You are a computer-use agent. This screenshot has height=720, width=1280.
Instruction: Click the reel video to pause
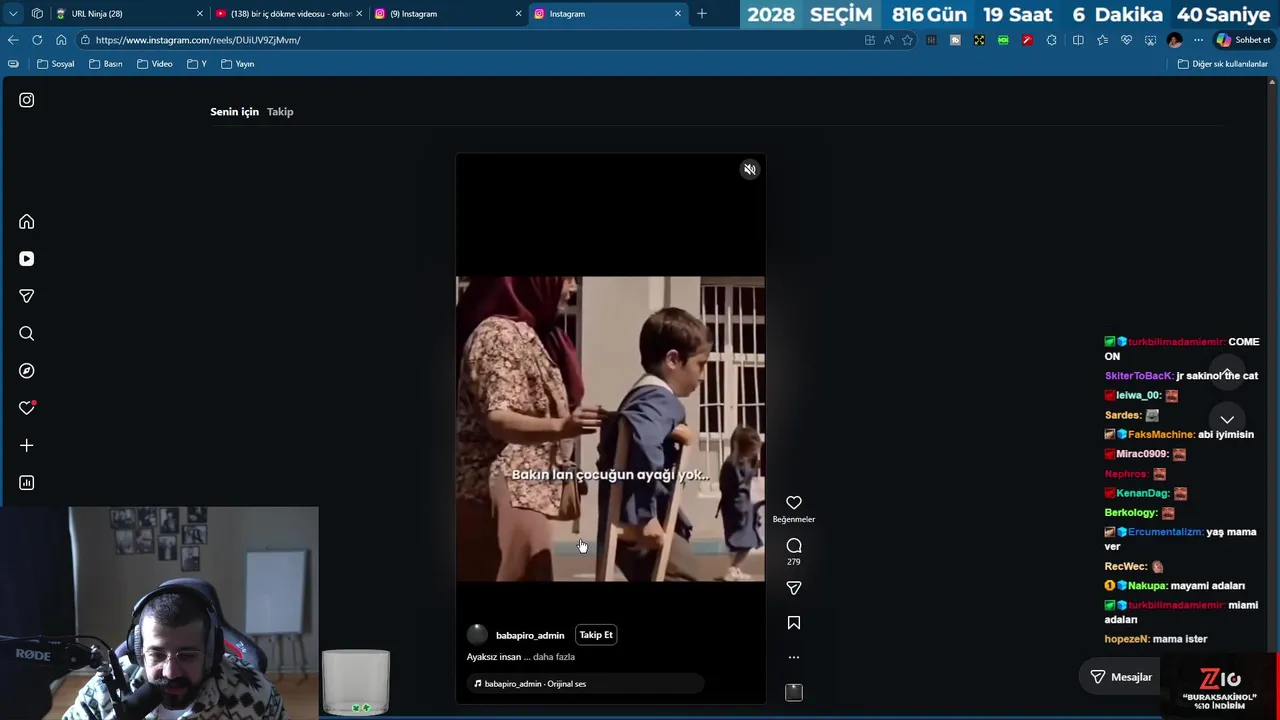click(610, 429)
